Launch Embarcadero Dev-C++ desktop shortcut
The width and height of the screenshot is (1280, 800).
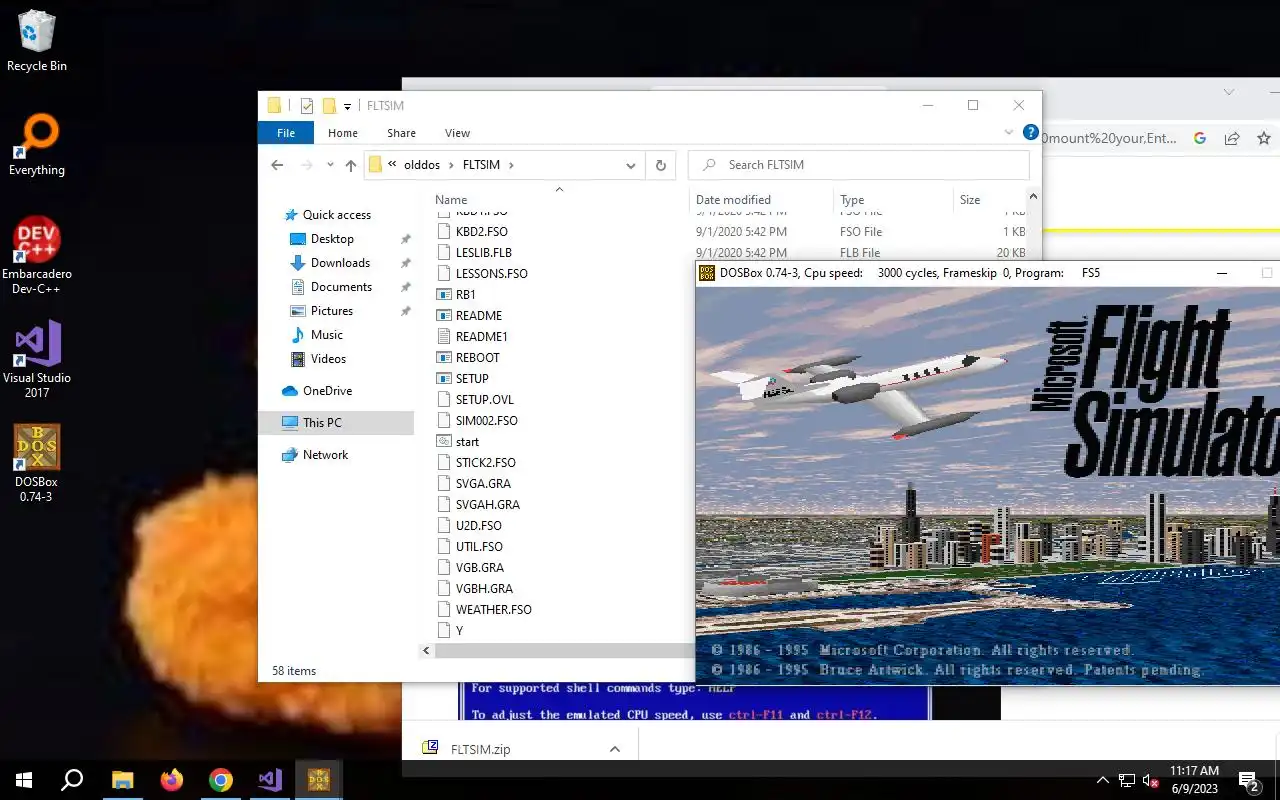click(37, 256)
